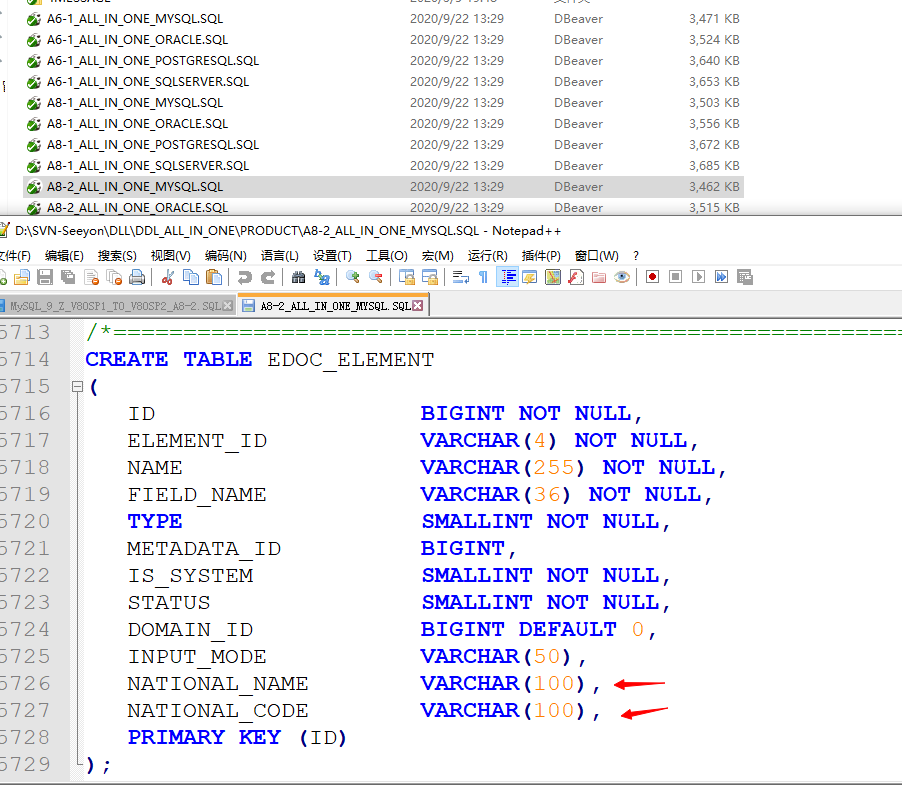902x785 pixels.
Task: Click the Undo arrow icon
Action: point(244,277)
